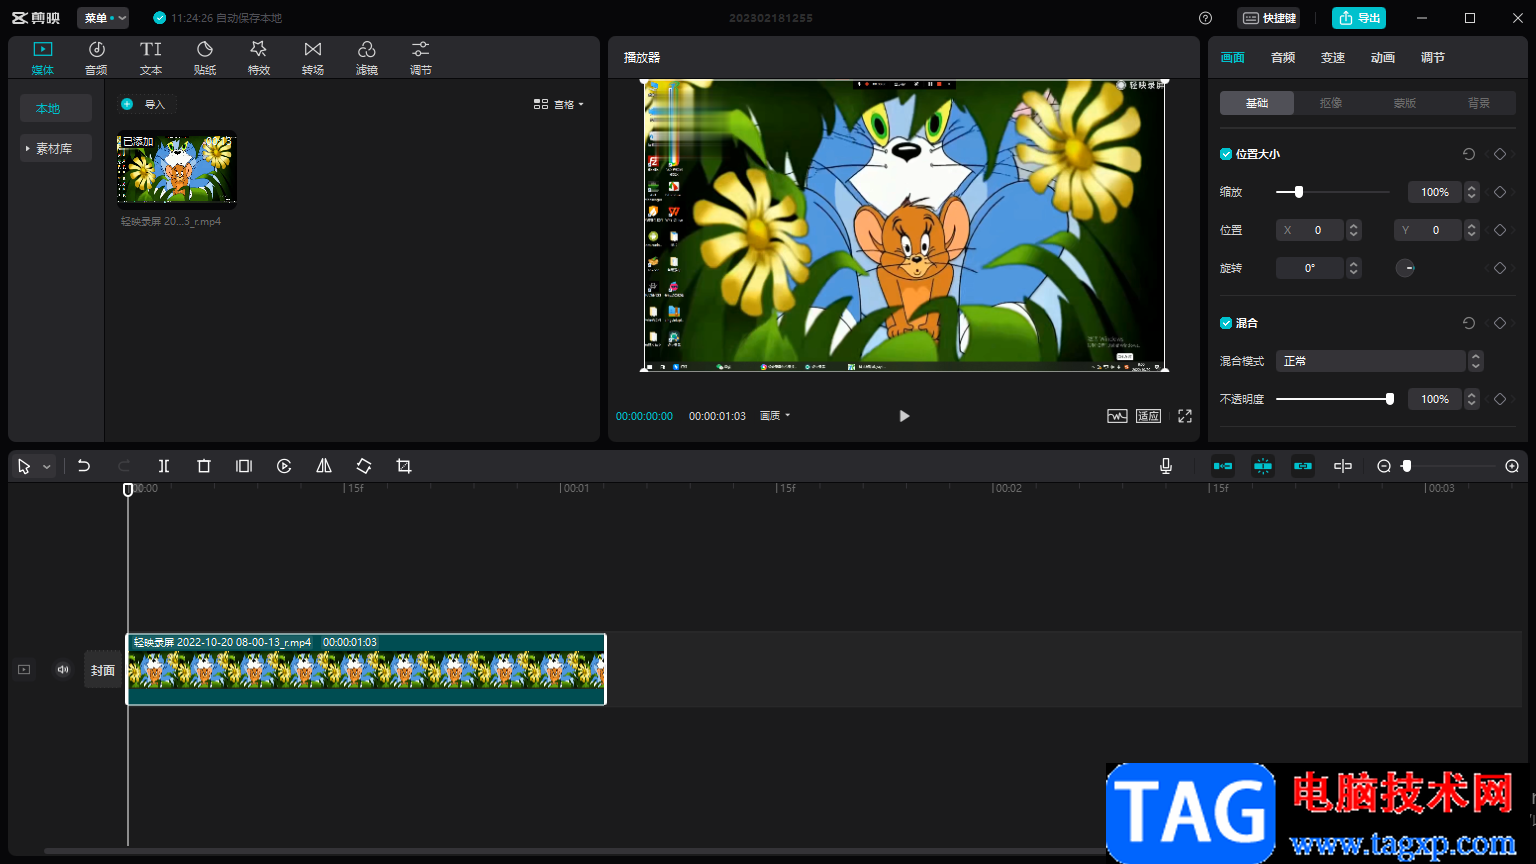1536x864 pixels.
Task: Toggle main track magnet icon
Action: coord(1223,466)
